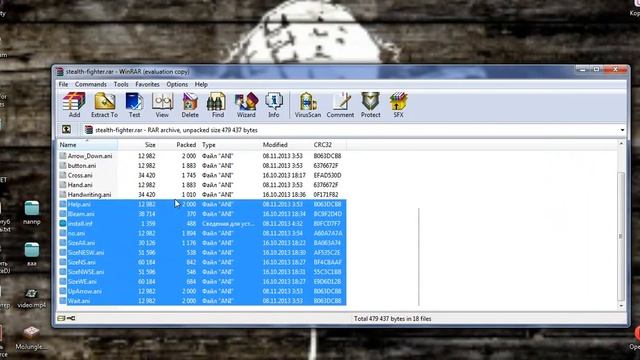Click the SFX toolbar icon

coord(398,104)
